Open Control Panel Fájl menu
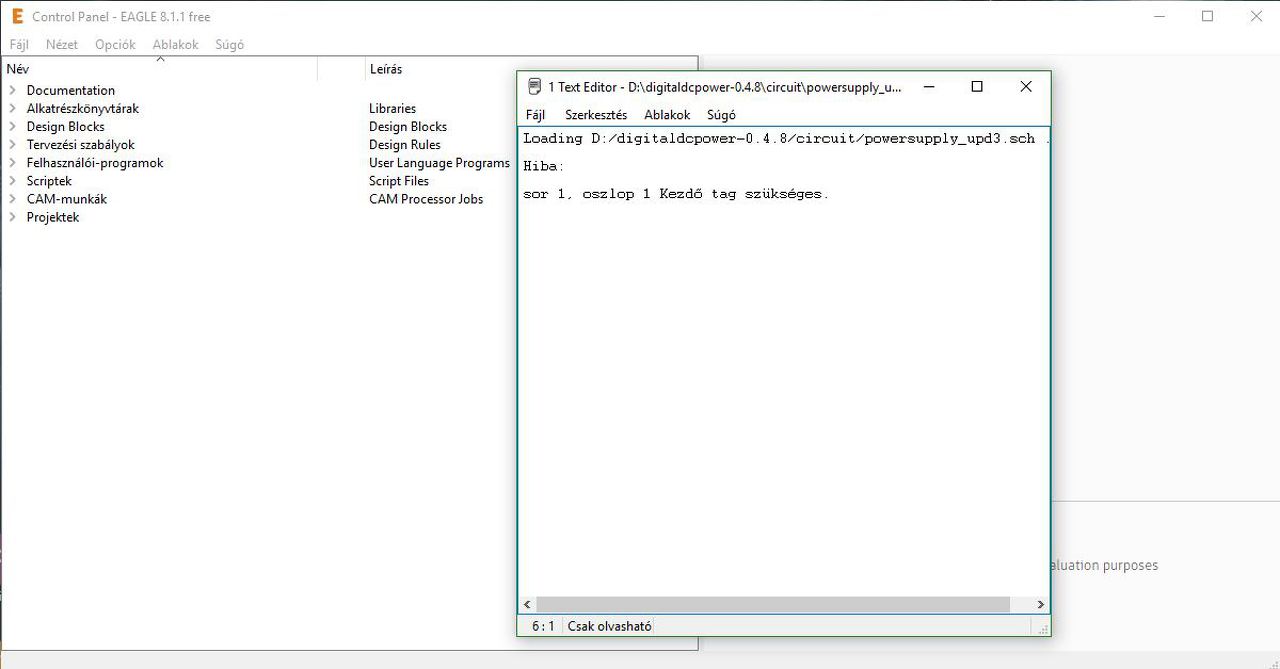 pyautogui.click(x=19, y=44)
